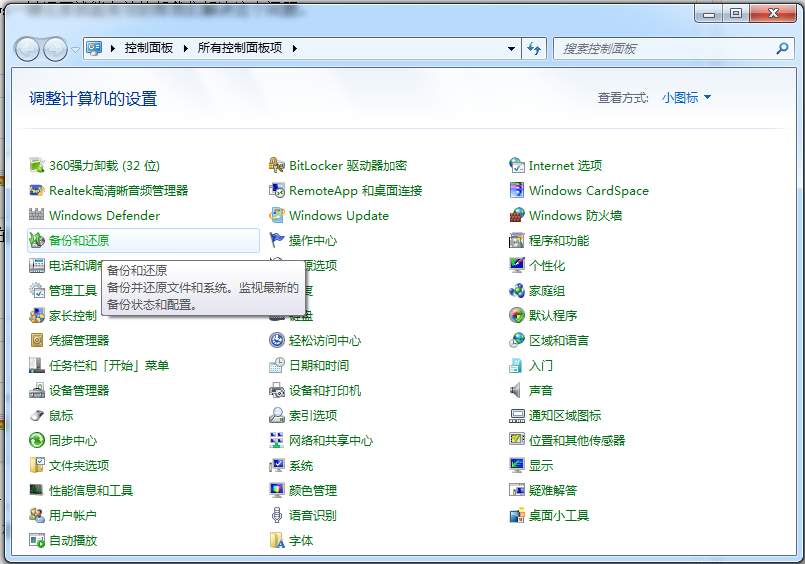Open the 备份和还原 link
Viewport: 805px width, 564px height.
[79, 240]
